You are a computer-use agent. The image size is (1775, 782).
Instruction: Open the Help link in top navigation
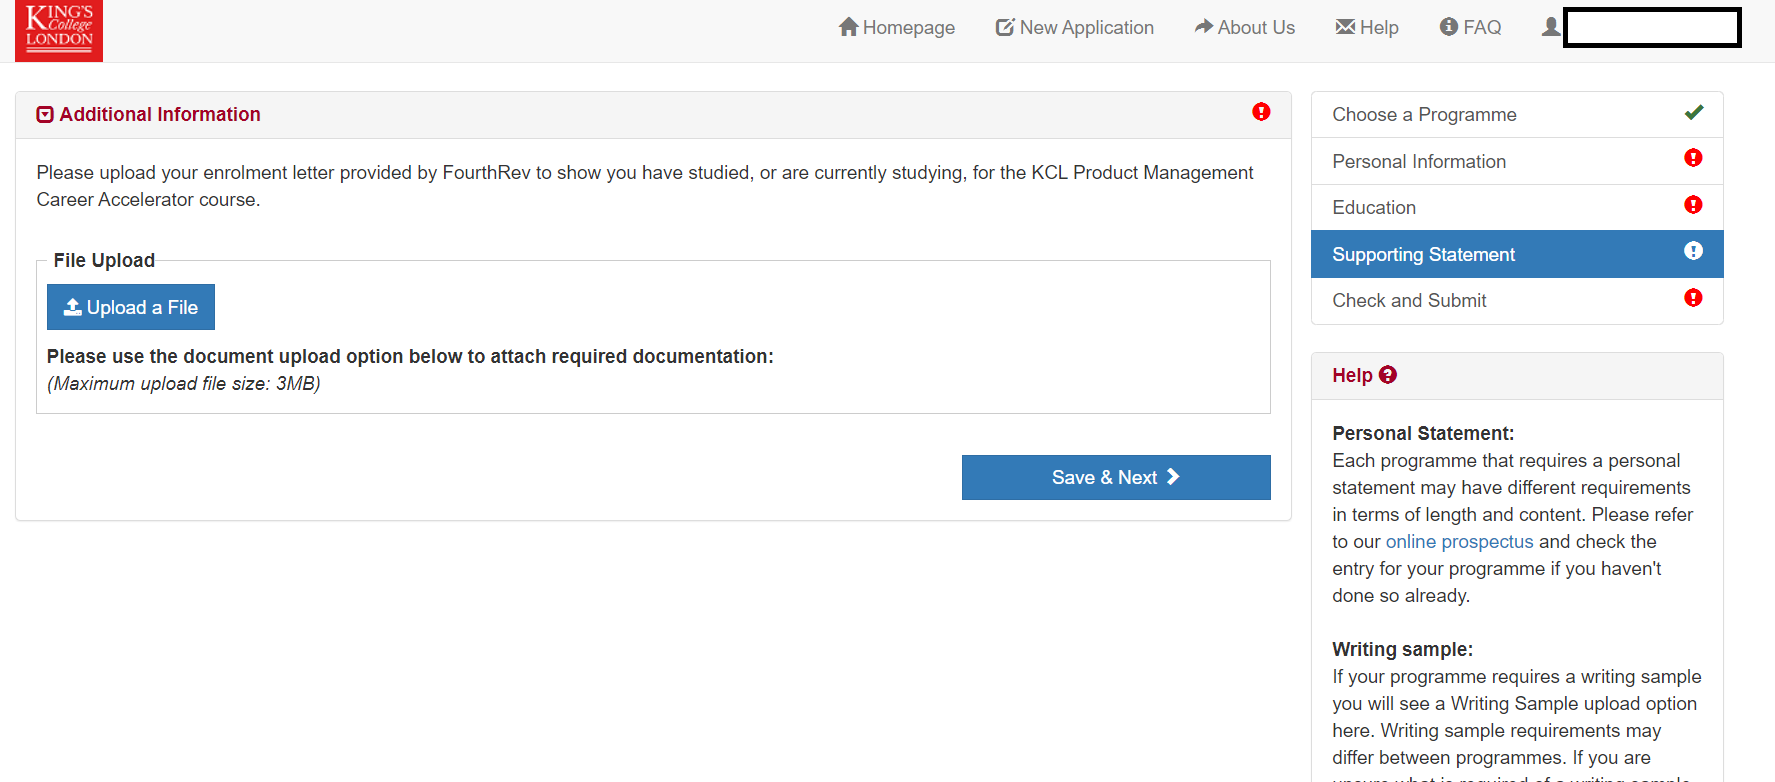1366,28
